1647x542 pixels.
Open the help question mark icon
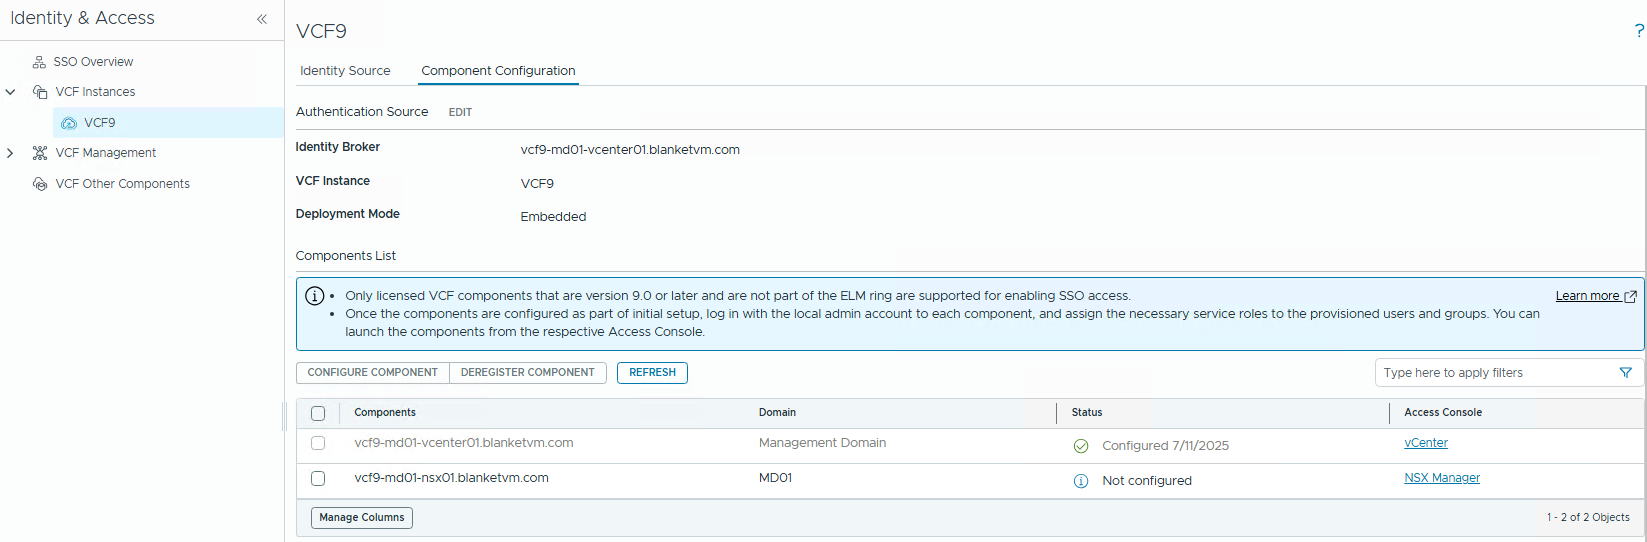(1638, 31)
